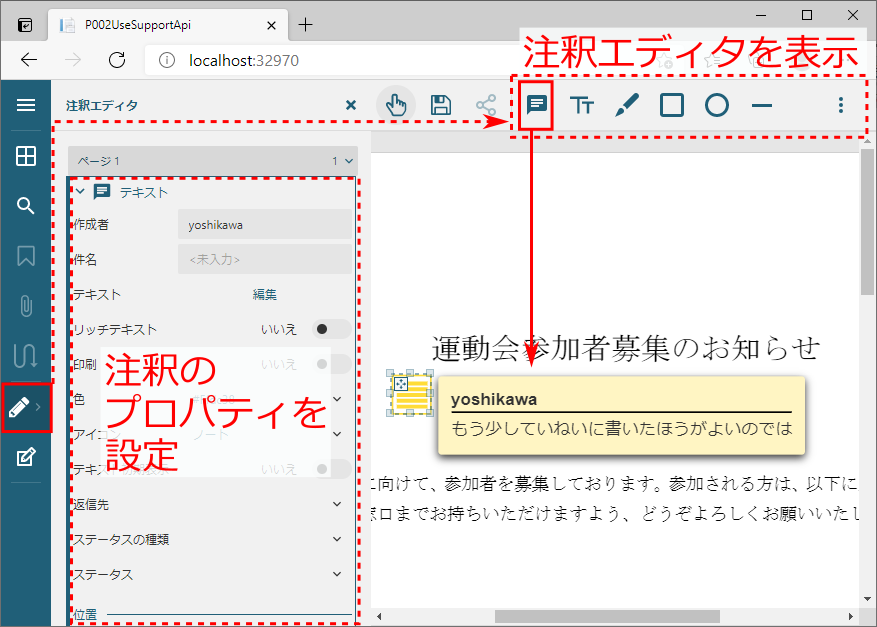Open the hamburger menu in sidebar
877x627 pixels.
[x=26, y=105]
